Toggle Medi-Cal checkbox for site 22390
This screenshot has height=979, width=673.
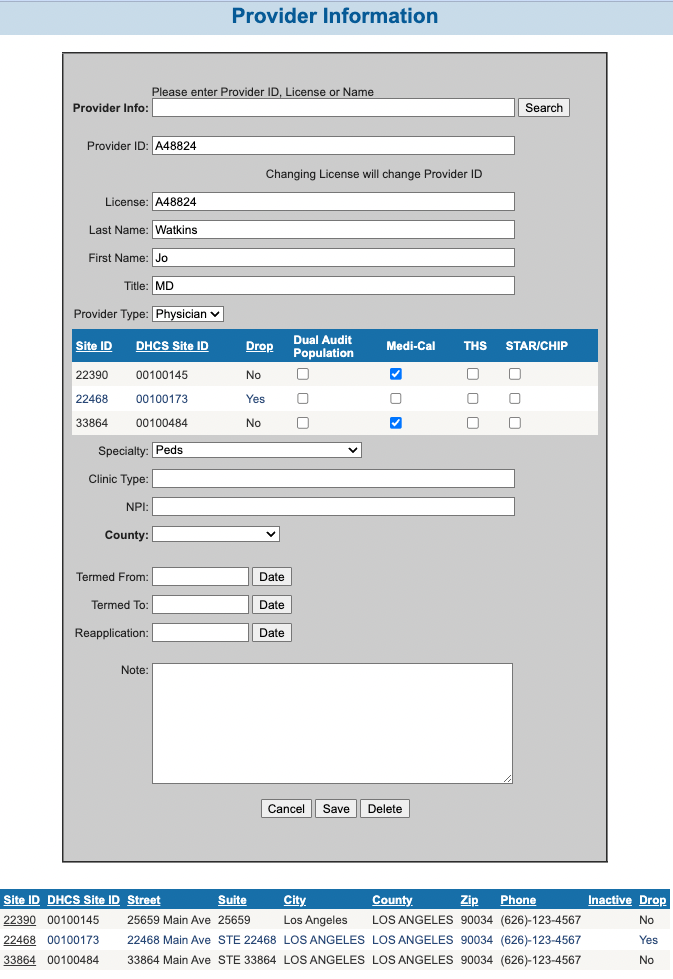pos(395,374)
